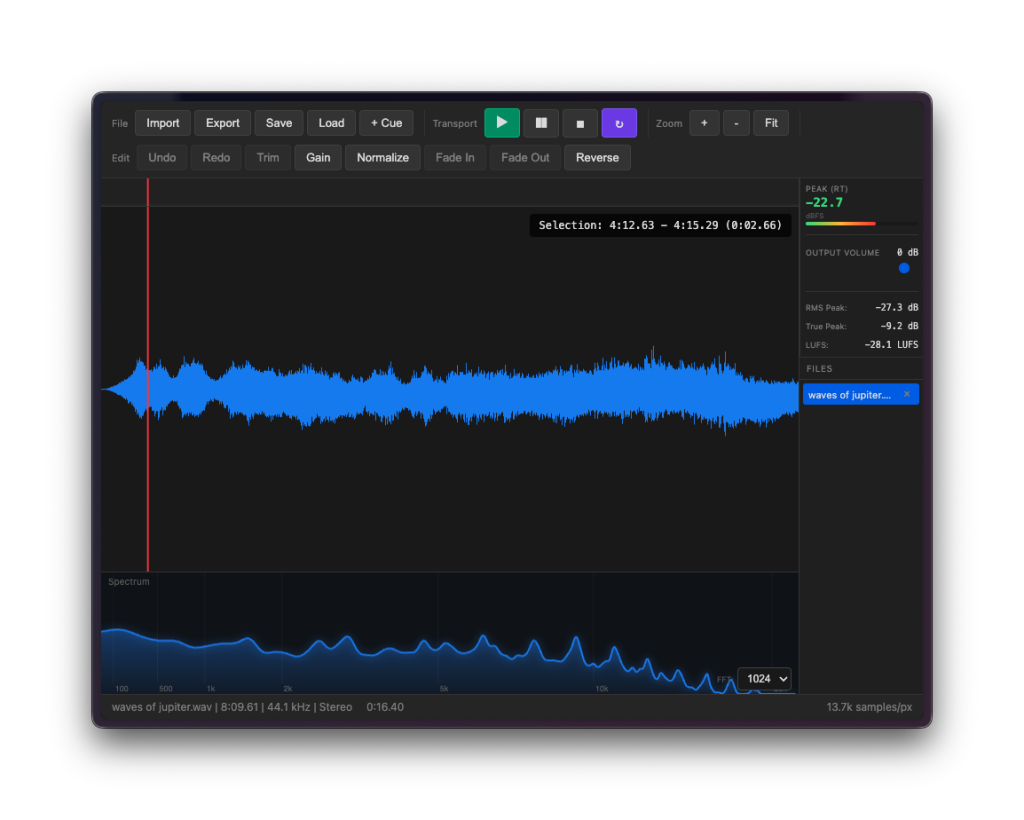The width and height of the screenshot is (1024, 820).
Task: Open the FFT size dropdown showing 1024
Action: [764, 678]
